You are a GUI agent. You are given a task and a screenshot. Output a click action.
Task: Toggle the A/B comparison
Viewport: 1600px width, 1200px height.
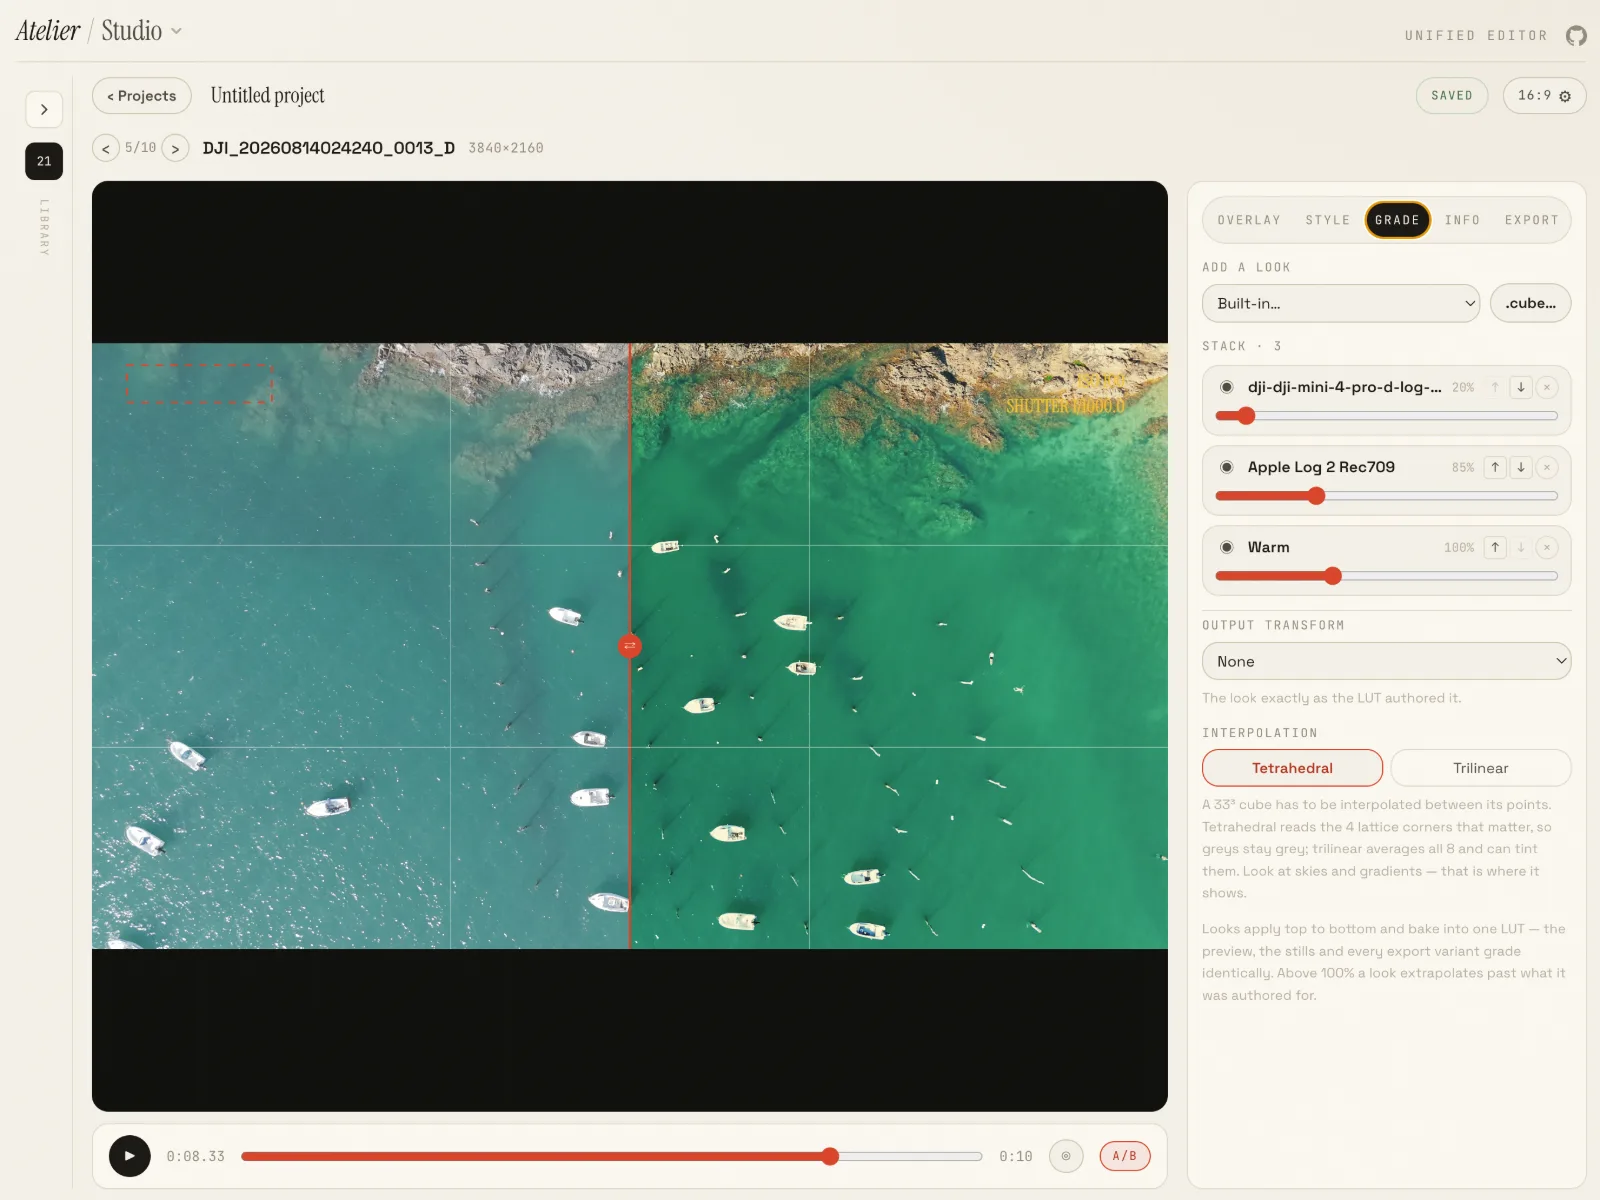tap(1125, 1156)
